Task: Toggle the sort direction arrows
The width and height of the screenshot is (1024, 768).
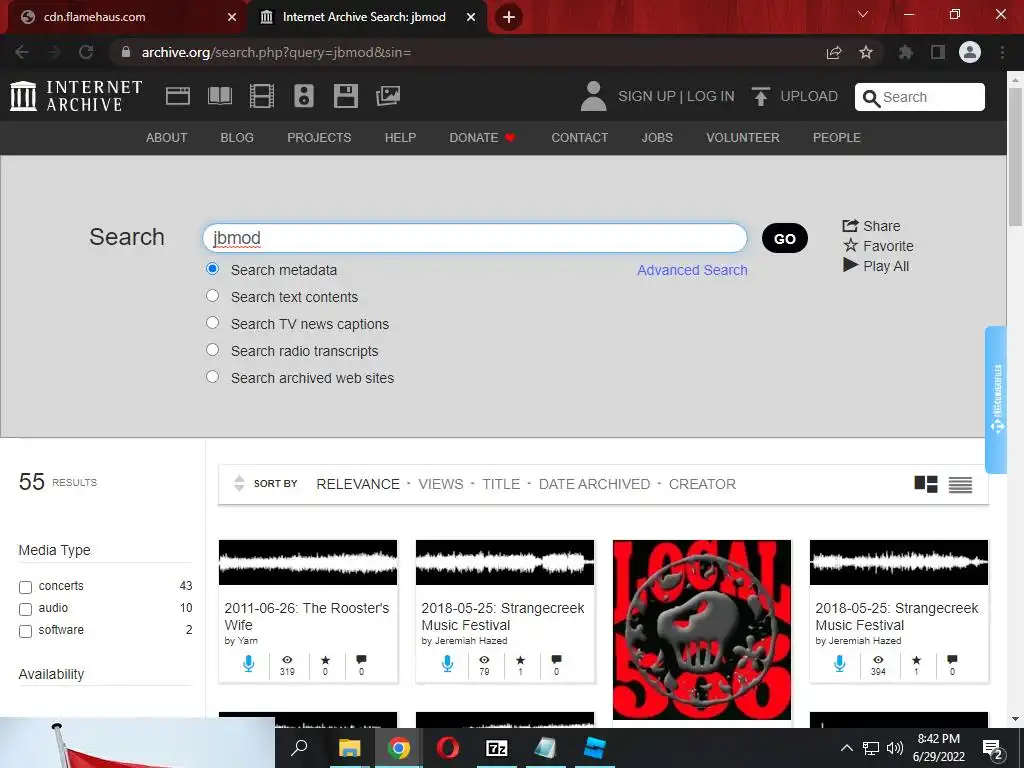Action: tap(239, 483)
